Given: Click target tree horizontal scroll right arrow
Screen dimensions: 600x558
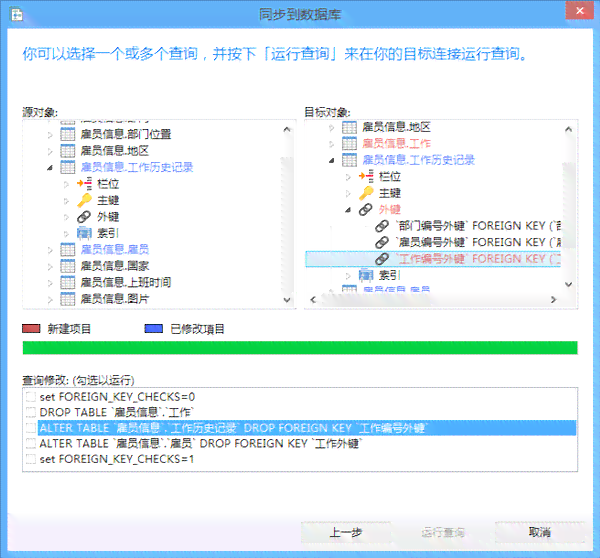Looking at the screenshot, I should click(553, 300).
